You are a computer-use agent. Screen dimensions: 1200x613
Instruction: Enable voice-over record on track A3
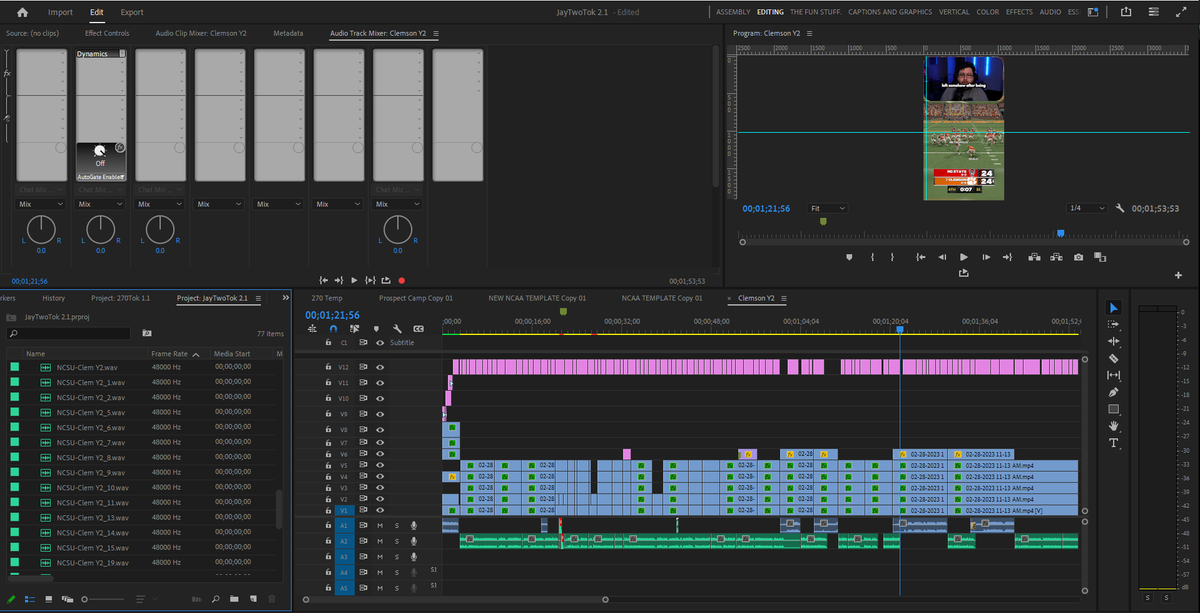point(413,557)
